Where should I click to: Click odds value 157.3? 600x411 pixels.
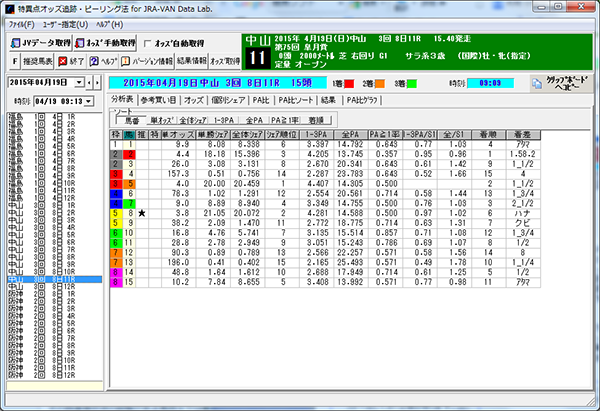click(x=178, y=174)
